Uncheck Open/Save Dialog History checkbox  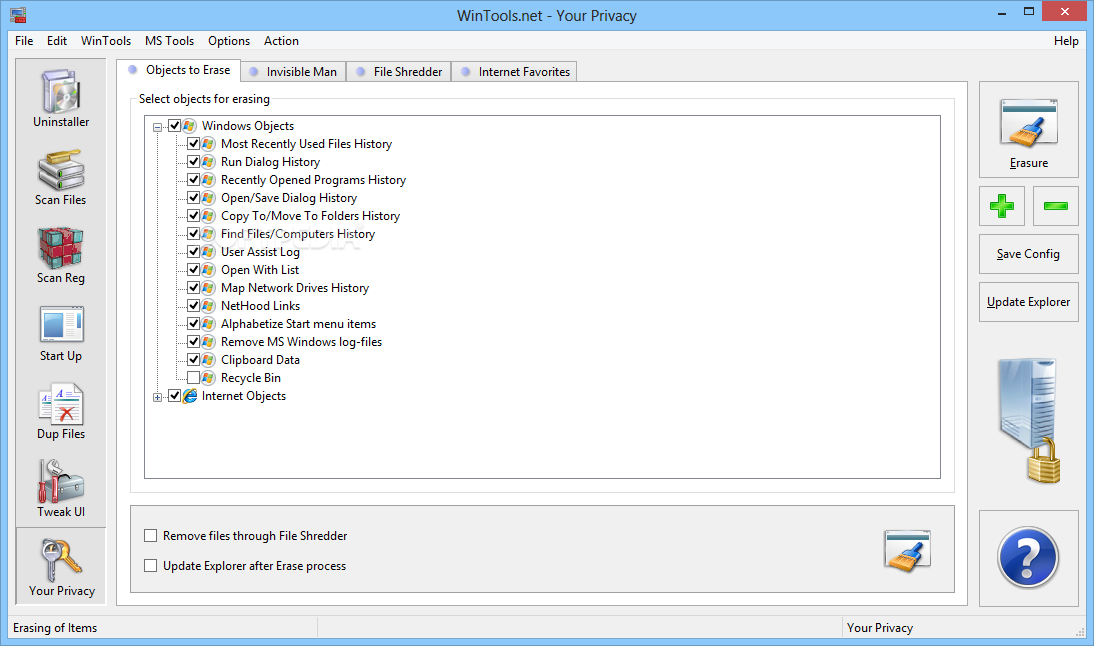(193, 197)
